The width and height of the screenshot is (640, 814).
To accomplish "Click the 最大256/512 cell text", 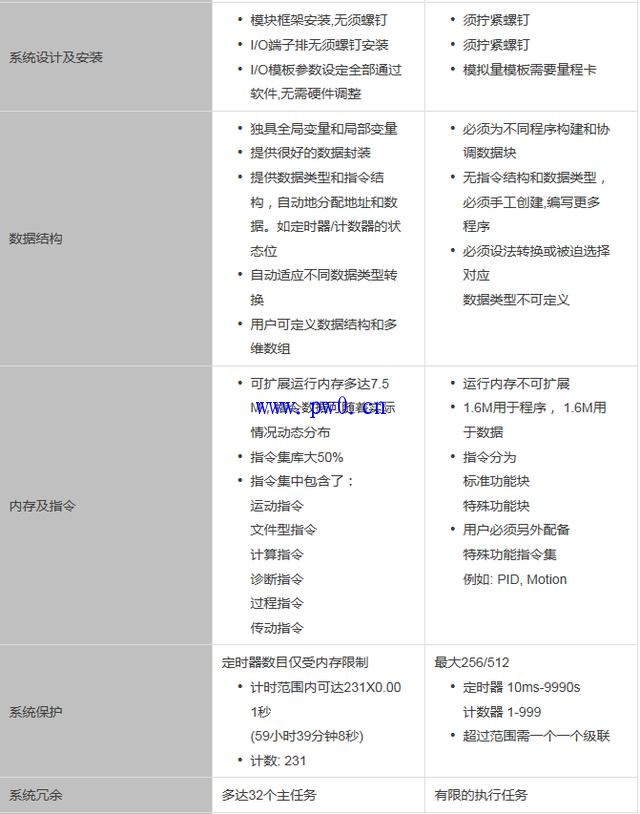I will pos(470,662).
